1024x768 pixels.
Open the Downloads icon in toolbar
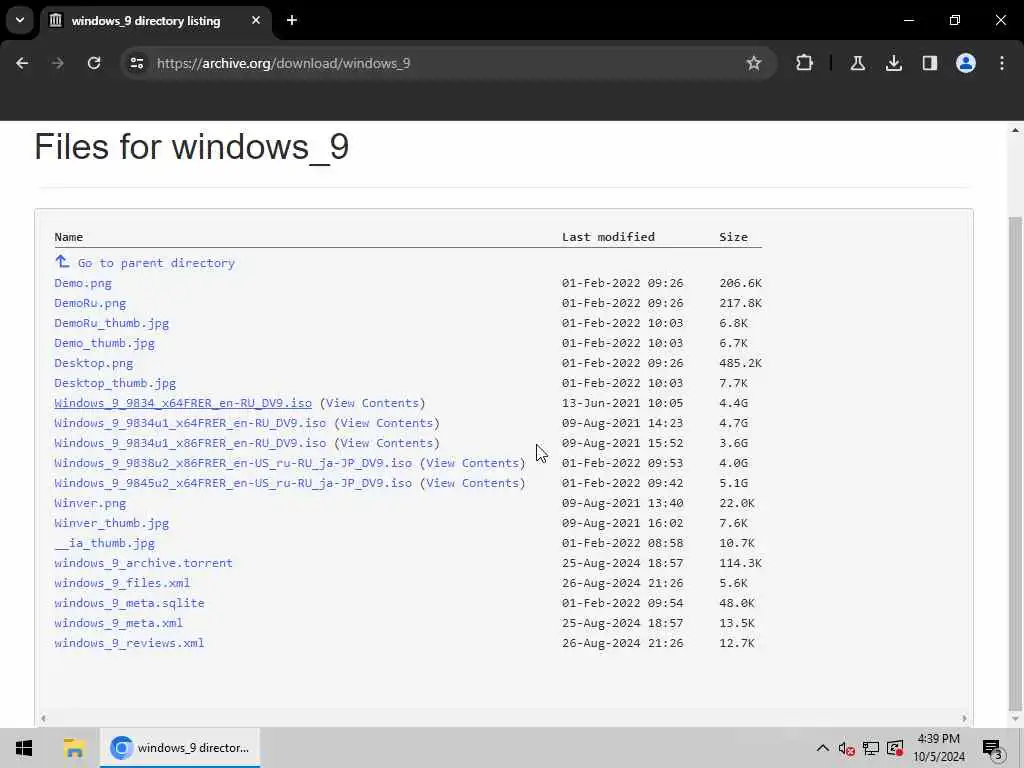pos(893,63)
